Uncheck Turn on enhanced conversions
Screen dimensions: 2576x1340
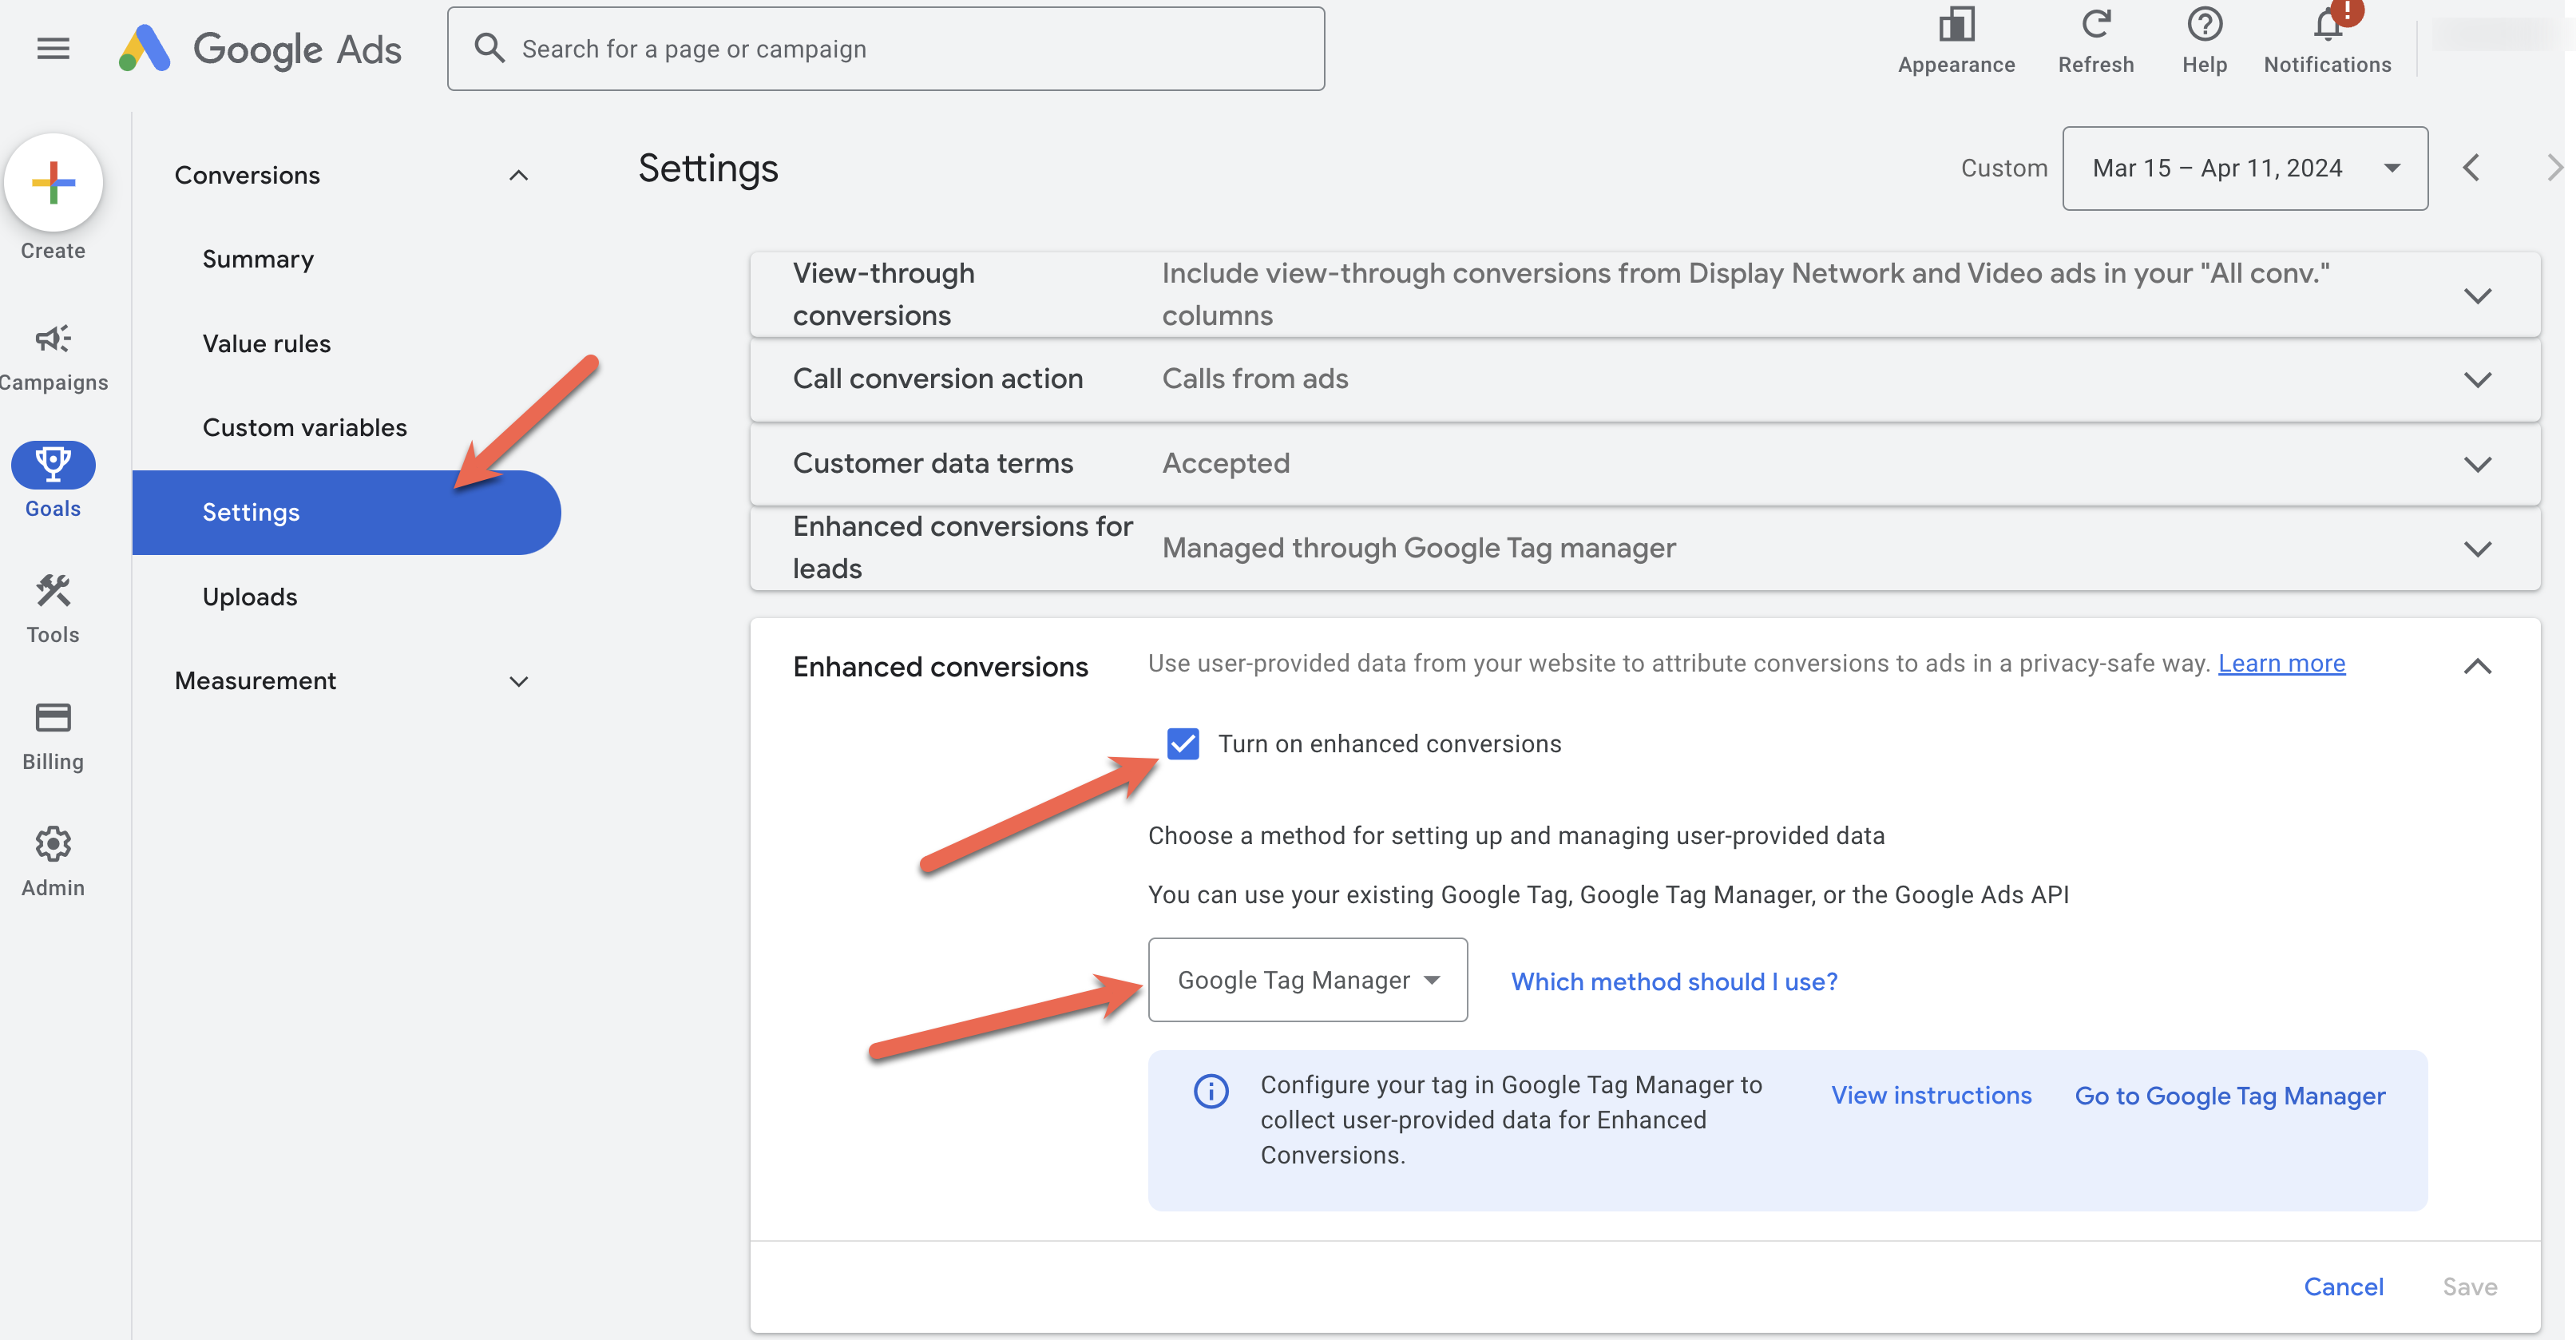click(1183, 743)
